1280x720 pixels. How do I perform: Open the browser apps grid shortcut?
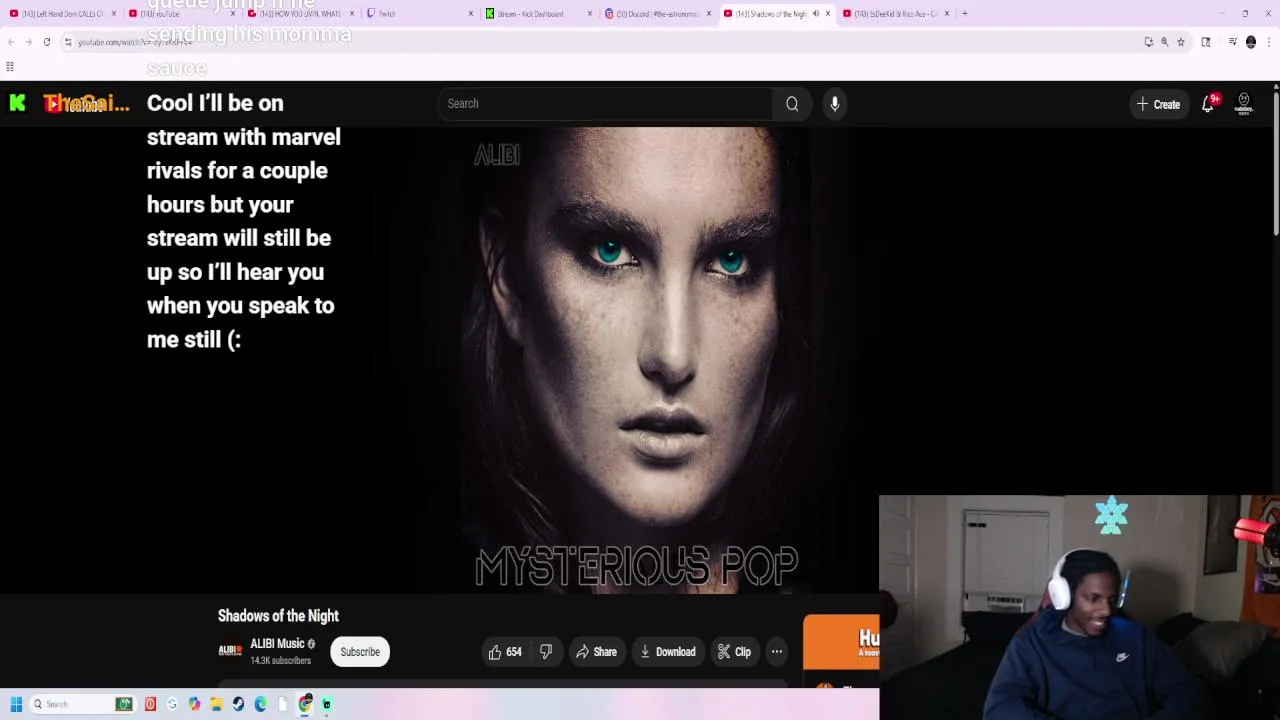pyautogui.click(x=10, y=67)
